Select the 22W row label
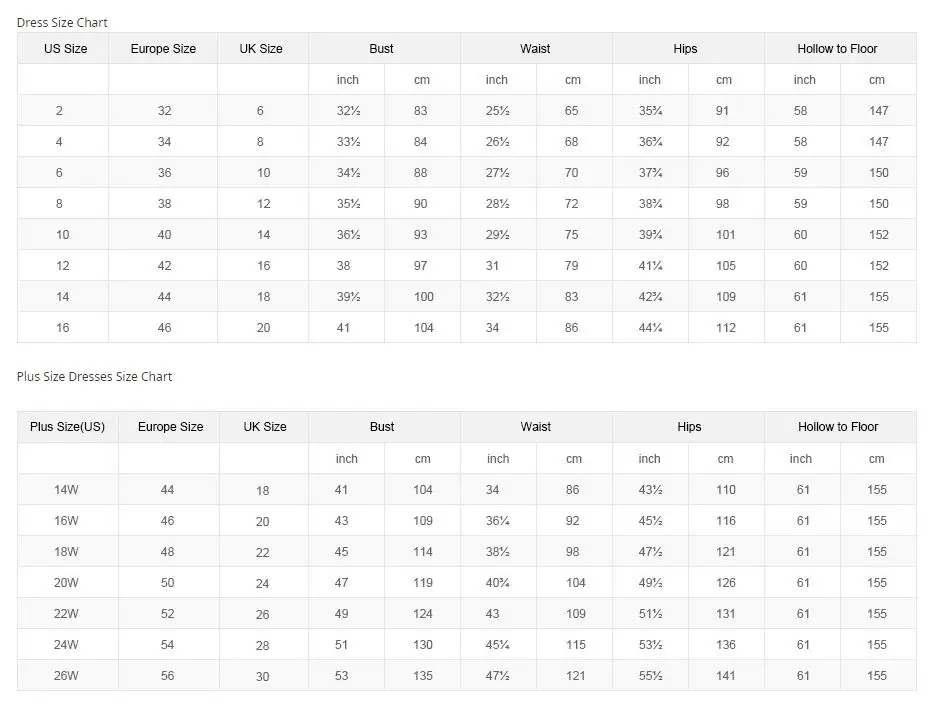The image size is (948, 722). tap(66, 614)
